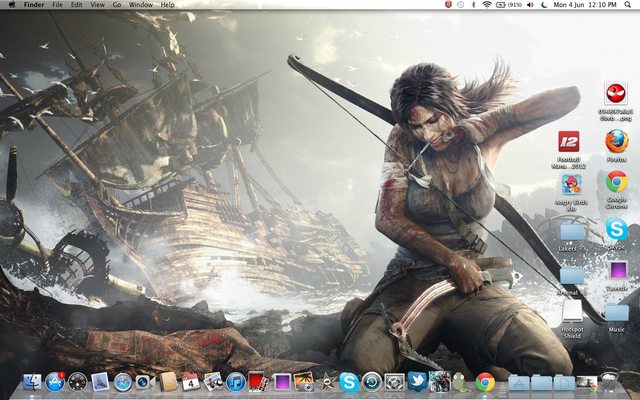This screenshot has width=640, height=400.
Task: Select the Lakers folder on desktop
Action: pos(572,231)
